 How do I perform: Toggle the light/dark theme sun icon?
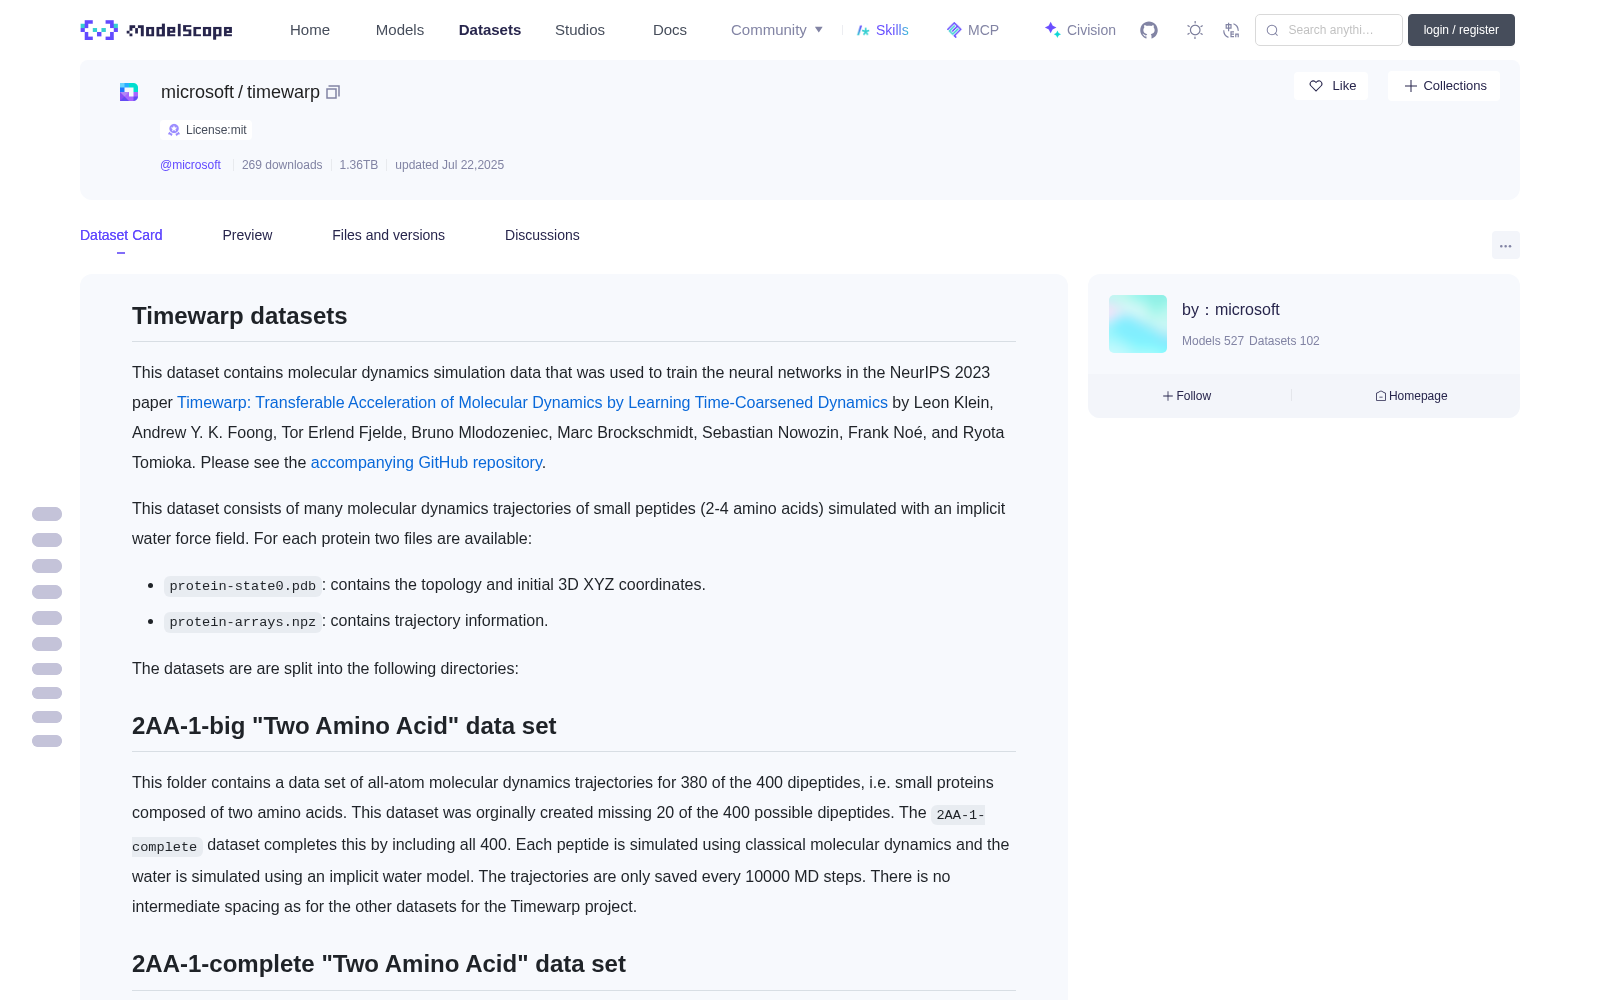point(1195,30)
